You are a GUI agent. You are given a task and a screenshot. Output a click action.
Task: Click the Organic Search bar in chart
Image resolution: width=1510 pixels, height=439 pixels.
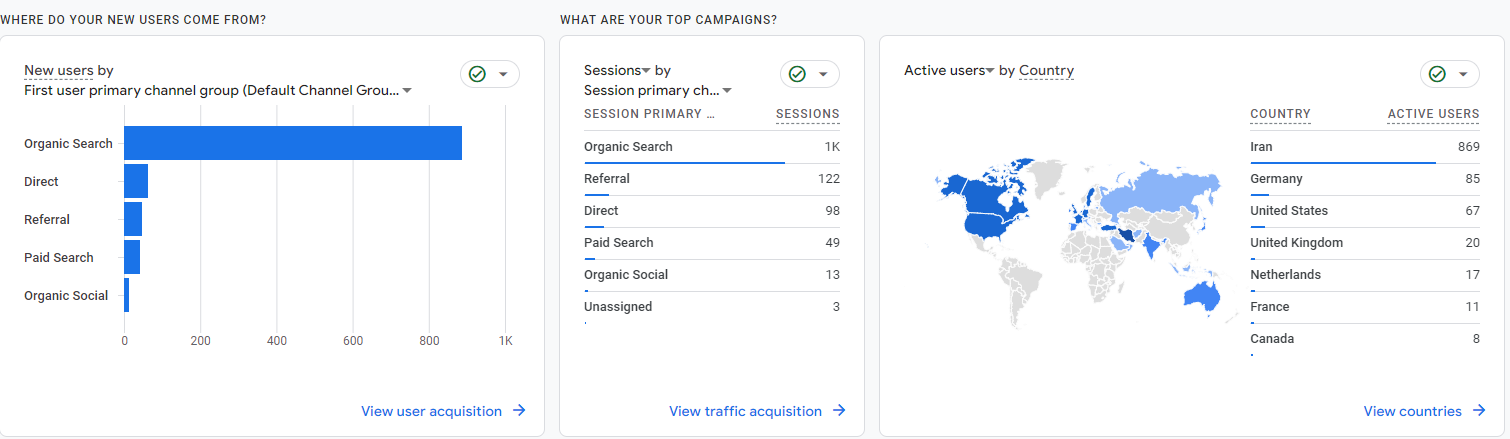(x=293, y=143)
